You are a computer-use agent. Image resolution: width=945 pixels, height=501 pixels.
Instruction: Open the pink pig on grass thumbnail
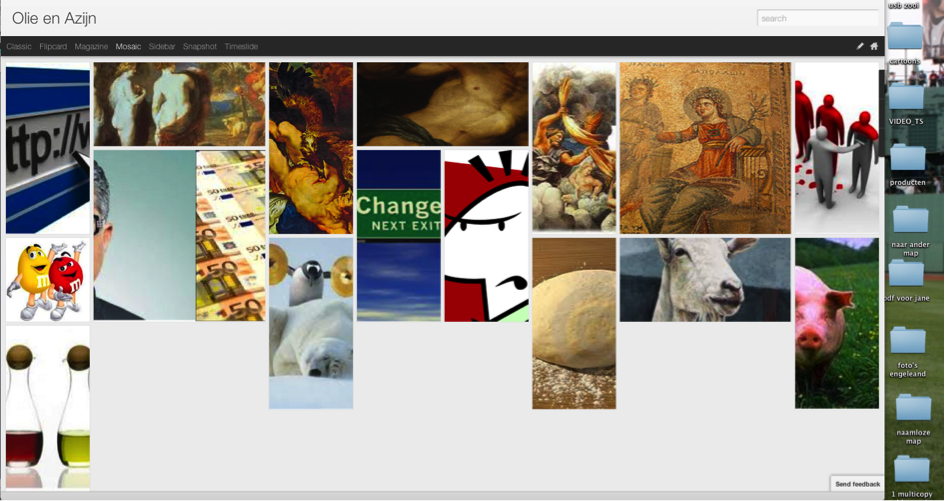837,323
